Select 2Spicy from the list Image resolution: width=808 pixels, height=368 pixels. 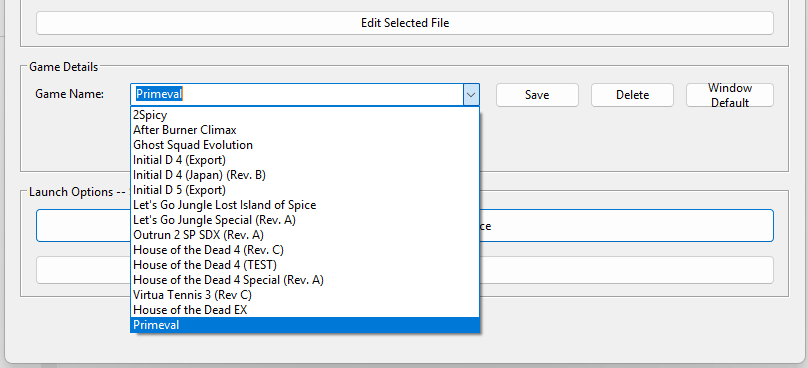pos(305,115)
